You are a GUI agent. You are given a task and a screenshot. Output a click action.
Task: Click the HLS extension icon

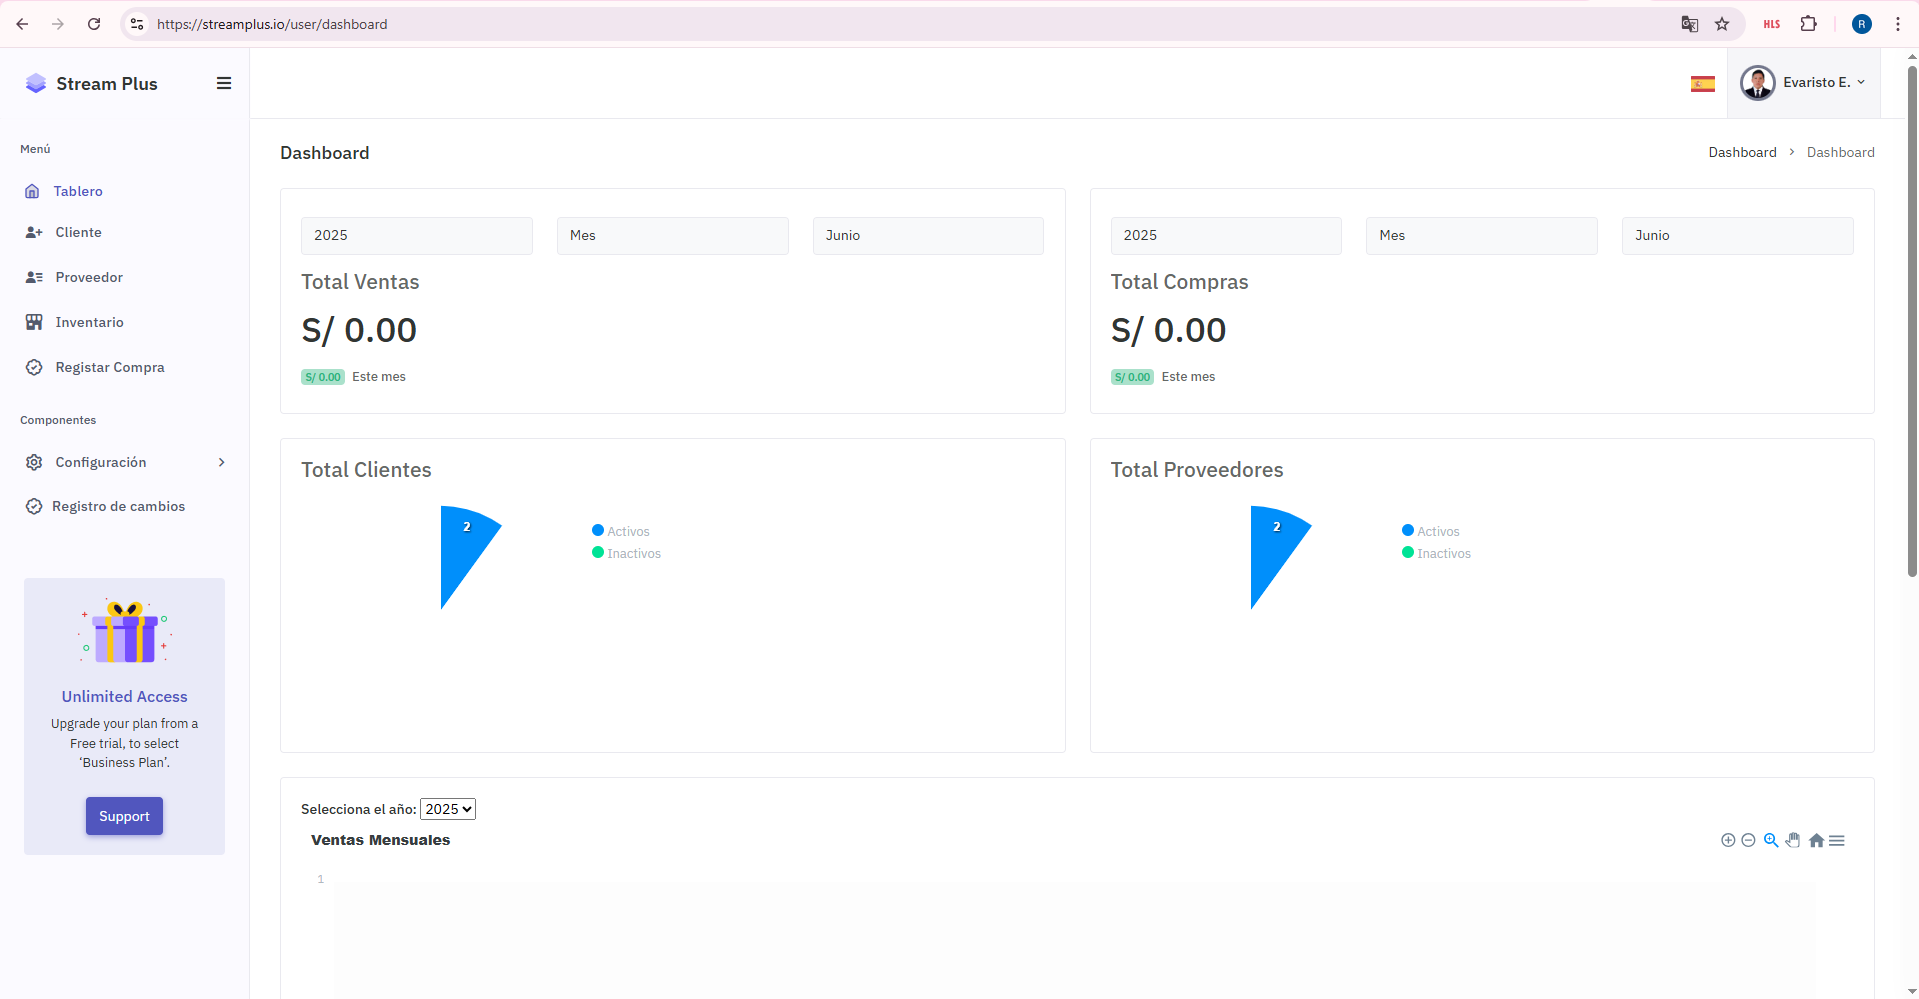pos(1772,24)
